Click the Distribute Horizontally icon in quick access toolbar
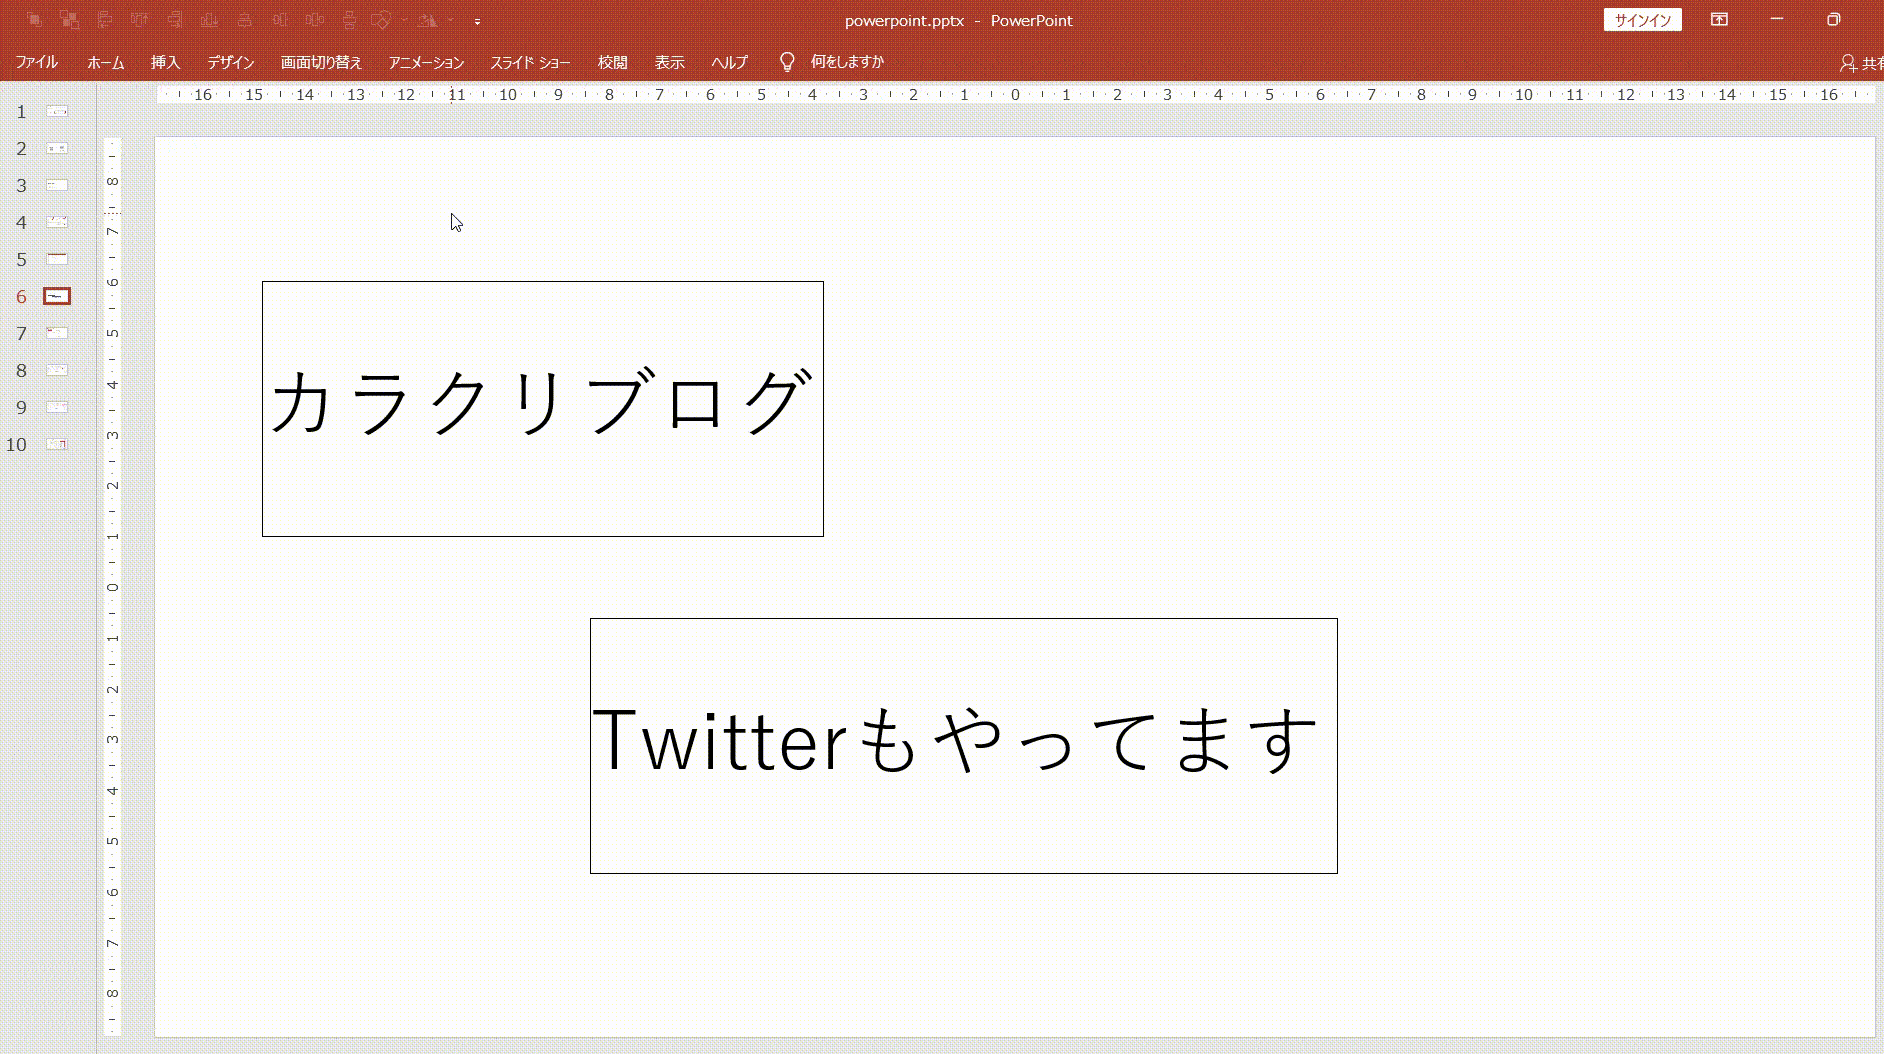The width and height of the screenshot is (1884, 1054). pyautogui.click(x=314, y=20)
